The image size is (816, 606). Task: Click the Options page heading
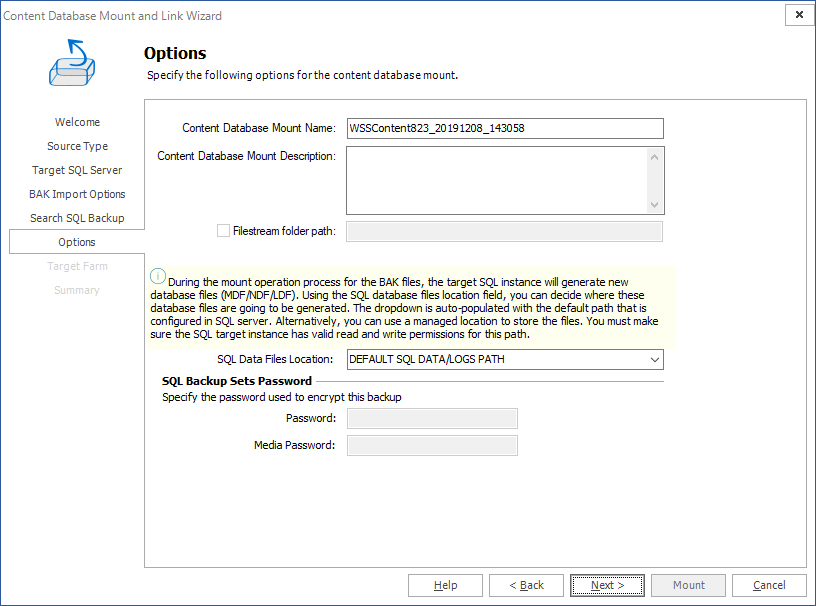point(175,53)
